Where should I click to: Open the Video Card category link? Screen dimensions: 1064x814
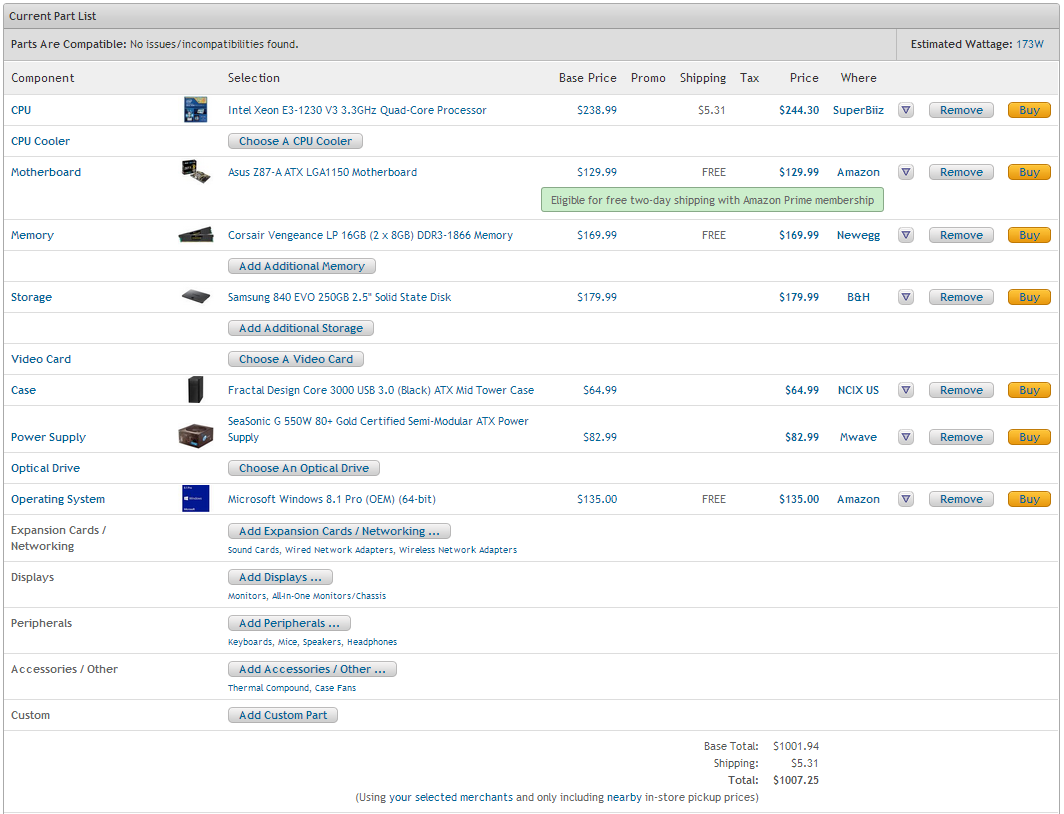click(x=41, y=359)
